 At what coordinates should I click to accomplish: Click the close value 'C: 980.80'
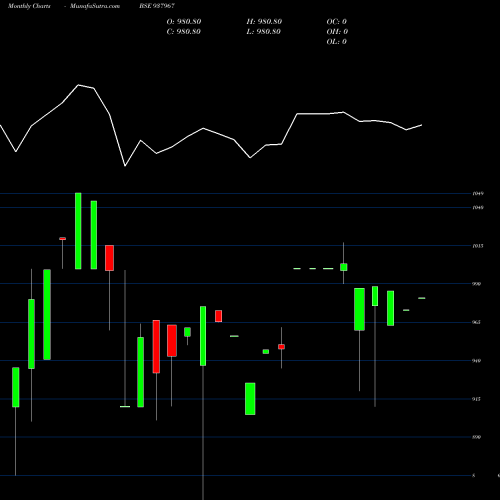(x=183, y=32)
